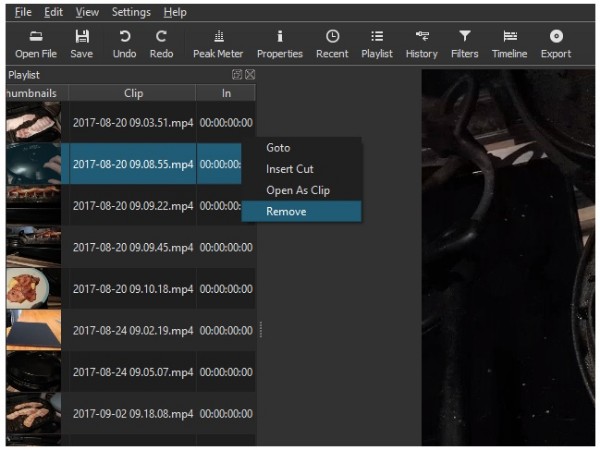Click the Clip column header
This screenshot has width=600, height=450.
[x=133, y=93]
